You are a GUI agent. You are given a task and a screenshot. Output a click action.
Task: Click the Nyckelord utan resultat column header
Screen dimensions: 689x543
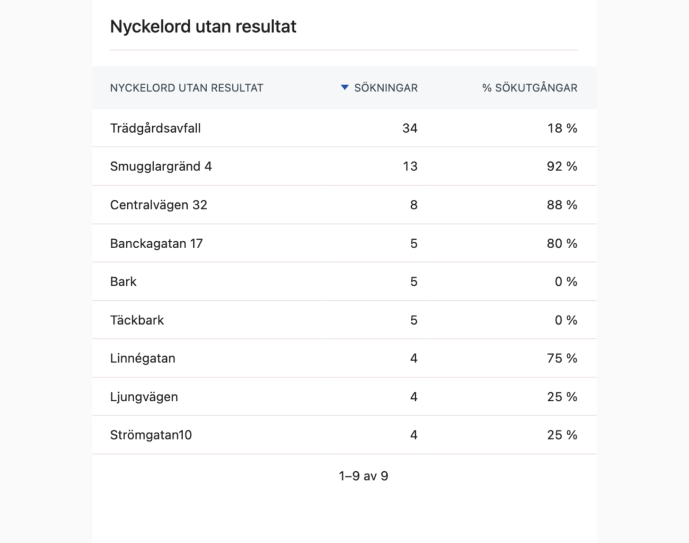tap(187, 88)
